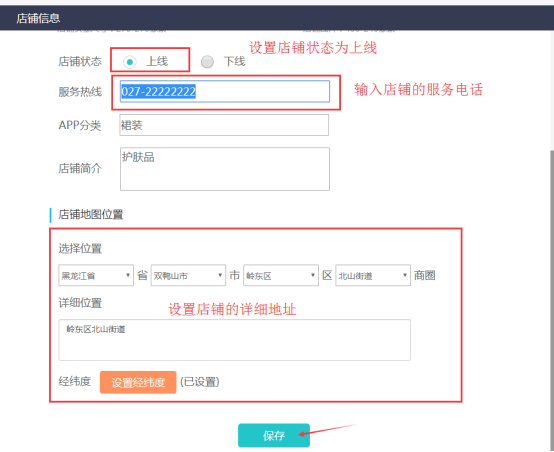Click the 店铺信息 header title
The height and width of the screenshot is (452, 554).
[x=38, y=18]
